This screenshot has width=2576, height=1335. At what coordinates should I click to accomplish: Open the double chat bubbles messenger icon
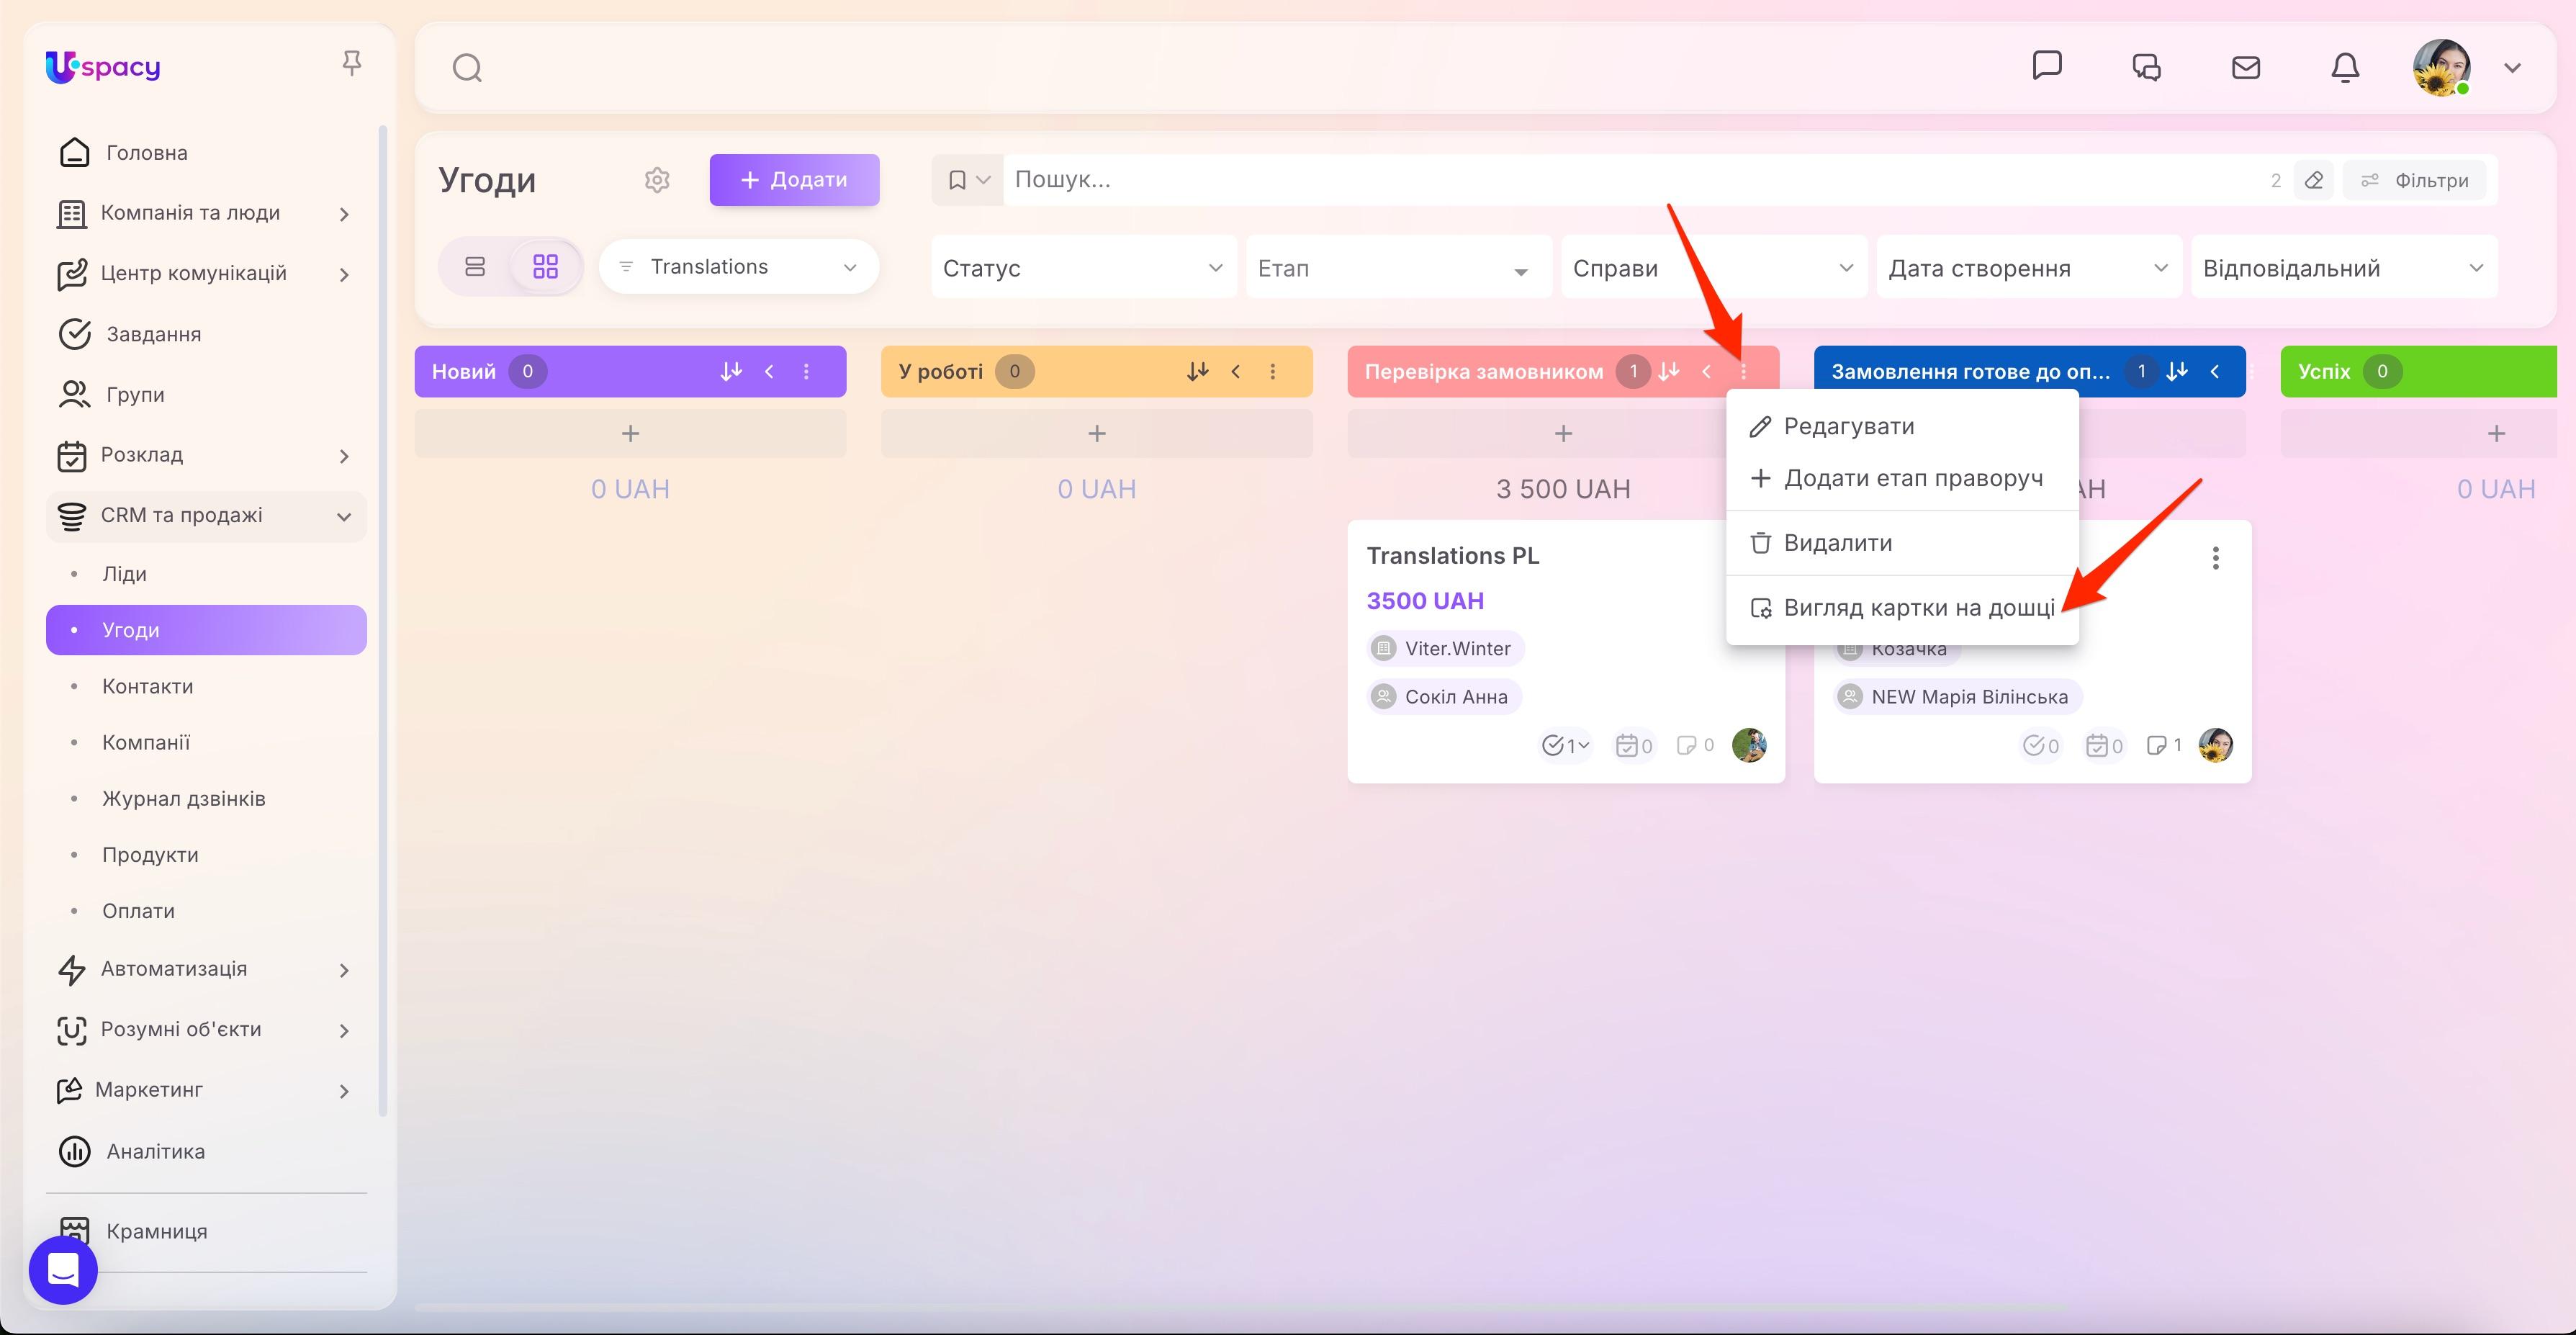coord(2146,67)
